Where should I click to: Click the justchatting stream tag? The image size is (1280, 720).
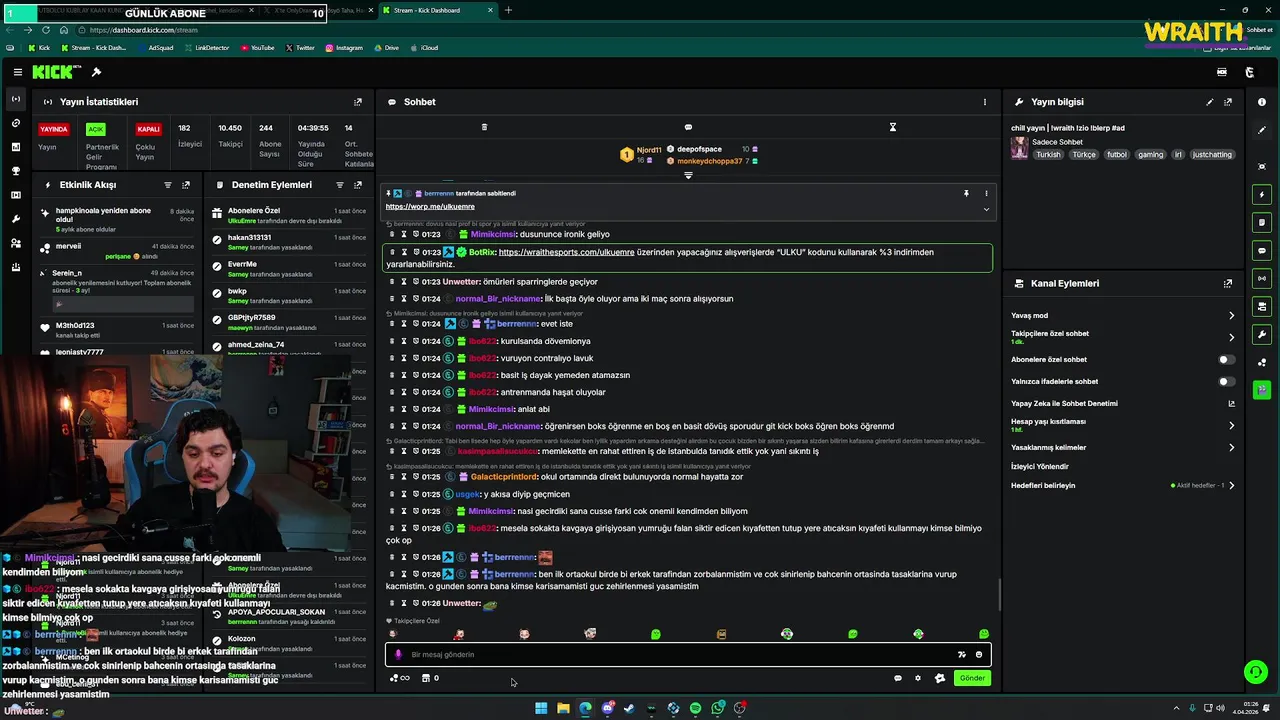(1212, 155)
